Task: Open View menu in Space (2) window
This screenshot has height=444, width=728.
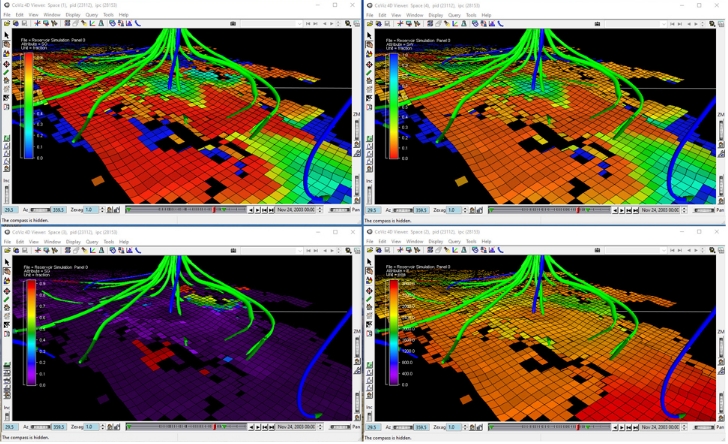Action: click(x=396, y=242)
